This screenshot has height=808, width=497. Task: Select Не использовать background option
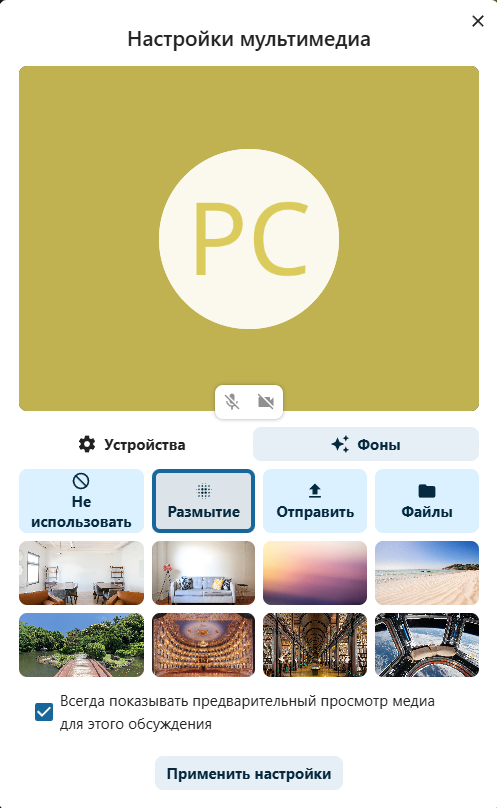81,501
